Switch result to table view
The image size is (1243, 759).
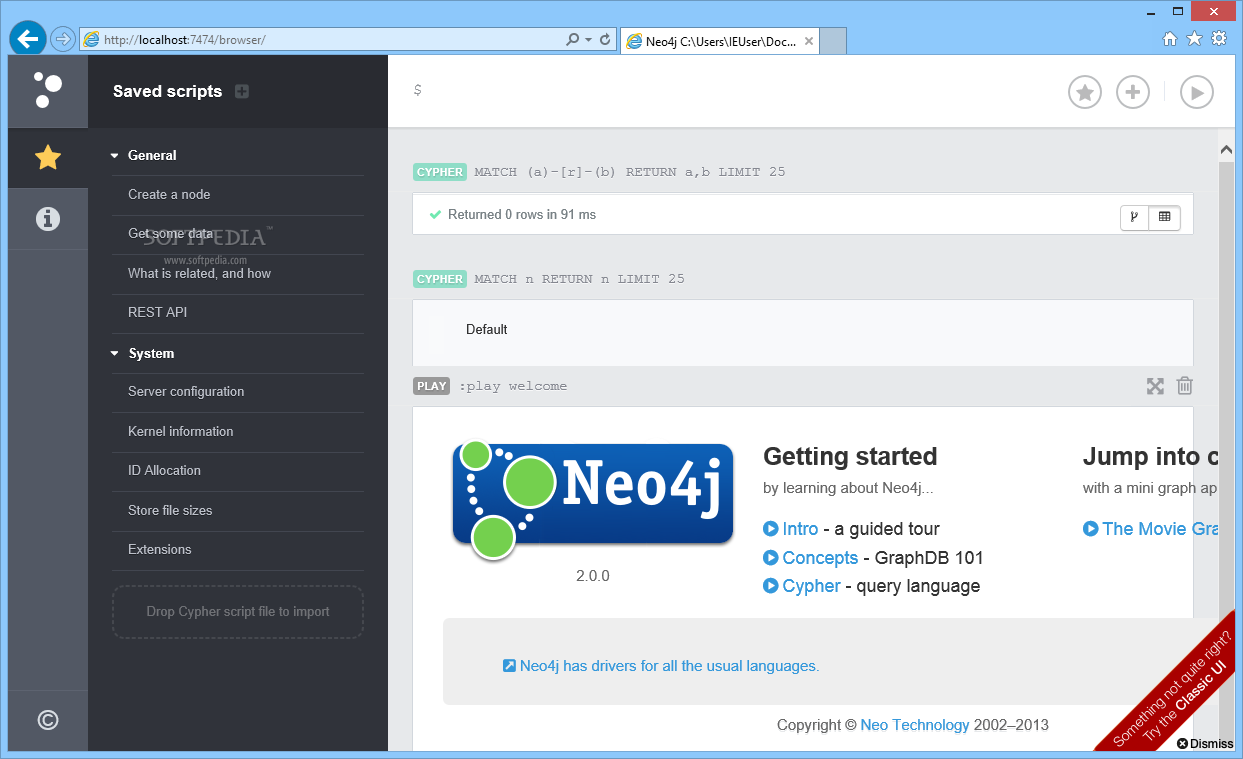click(1165, 216)
